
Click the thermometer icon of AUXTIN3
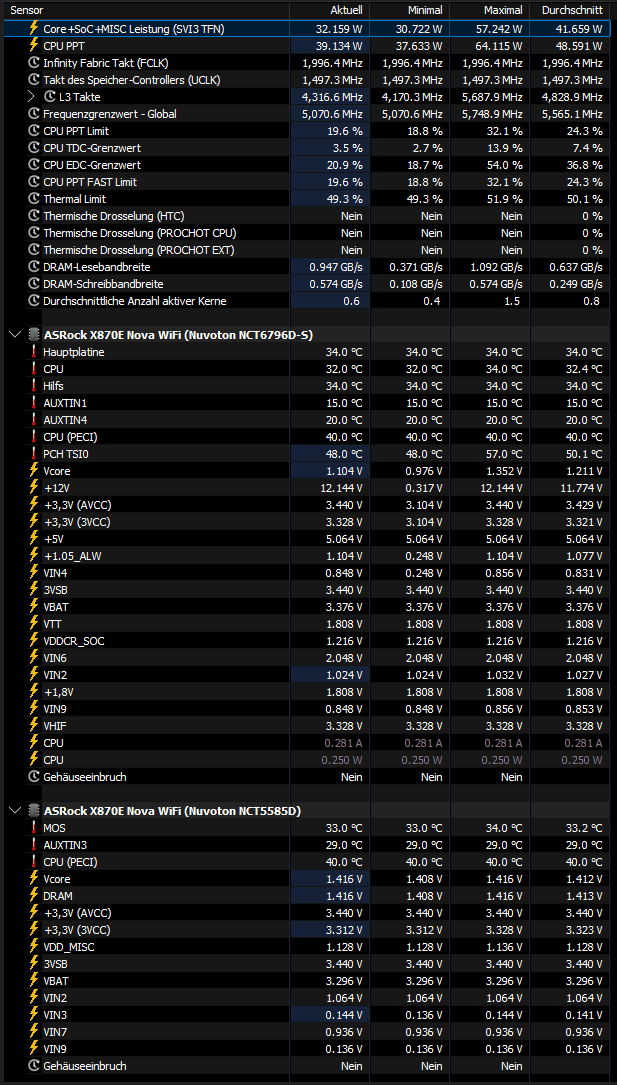(33, 844)
